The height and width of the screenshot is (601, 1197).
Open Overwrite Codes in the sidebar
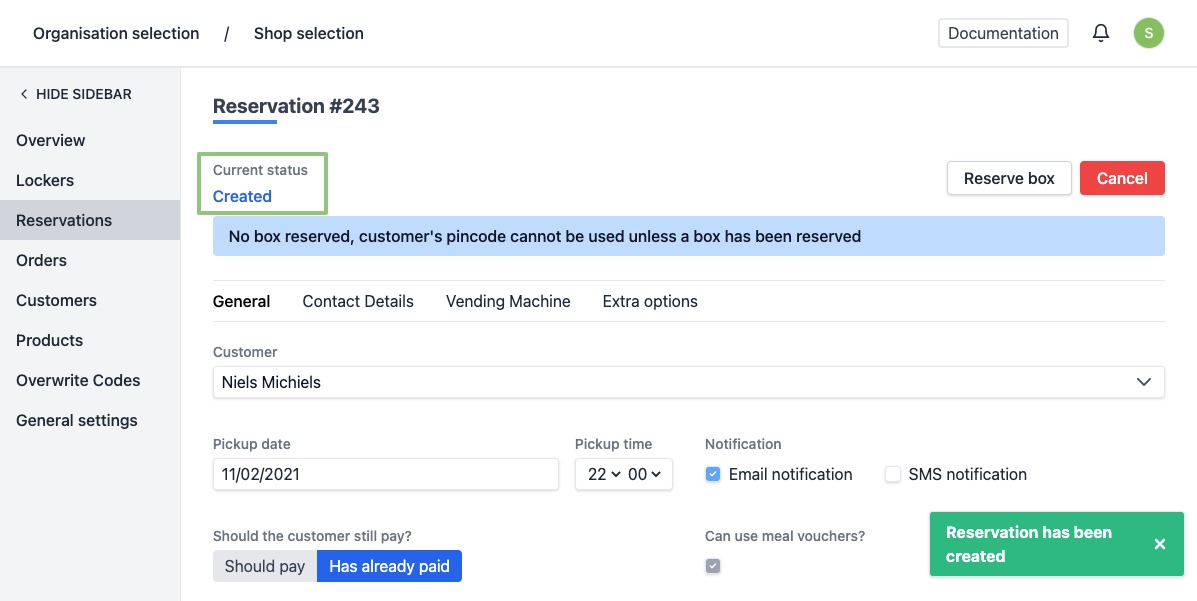[78, 380]
